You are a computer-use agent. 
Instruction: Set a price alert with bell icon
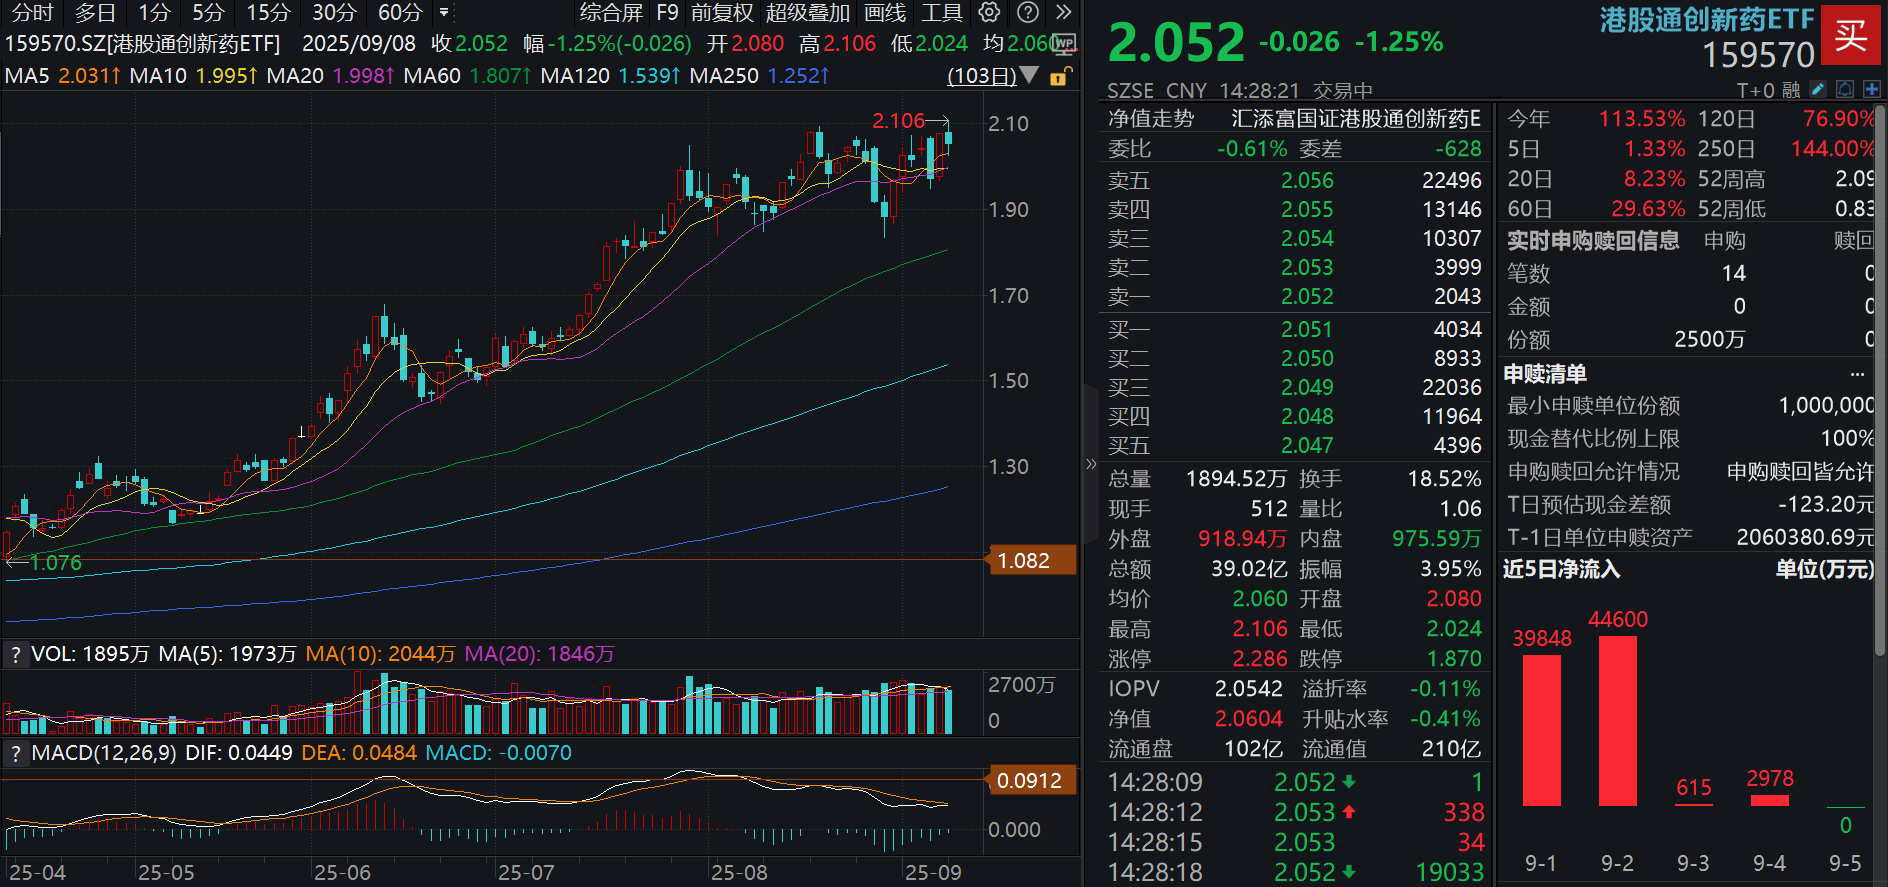click(1845, 89)
